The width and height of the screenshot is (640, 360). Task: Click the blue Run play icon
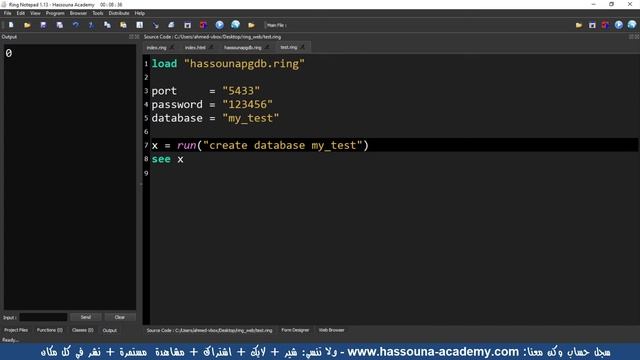pos(220,25)
